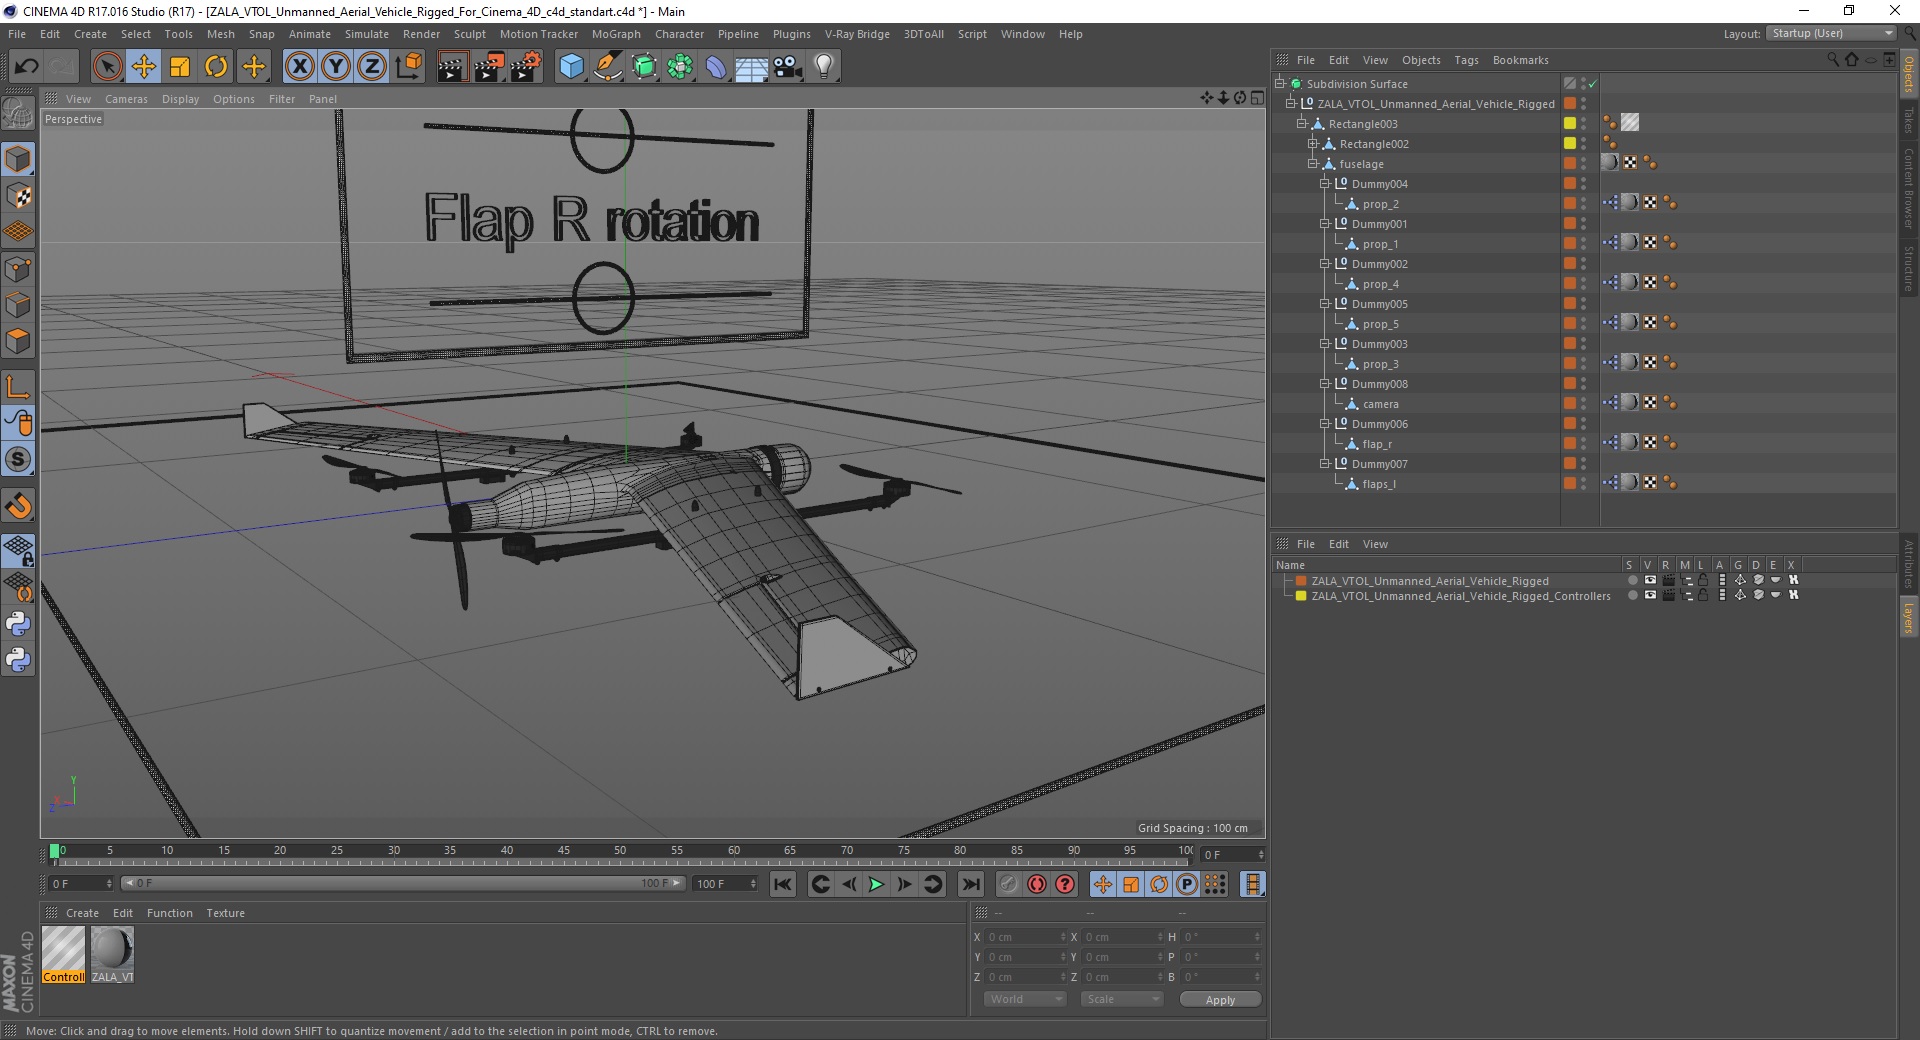Select the Controll material thumbnail
Image resolution: width=1920 pixels, height=1040 pixels.
tap(64, 954)
